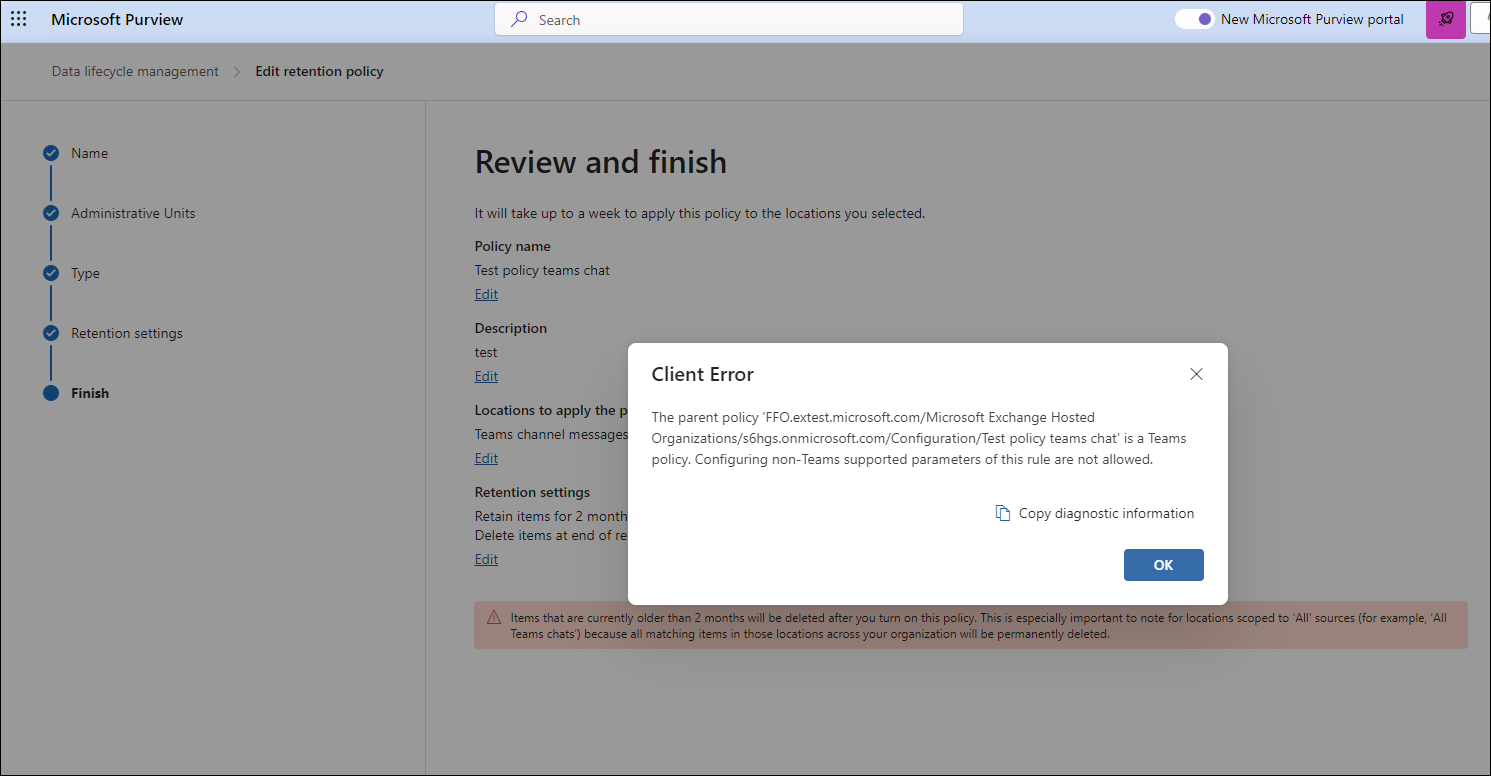Open Data lifecycle management breadcrumb
1491x776 pixels.
point(135,71)
